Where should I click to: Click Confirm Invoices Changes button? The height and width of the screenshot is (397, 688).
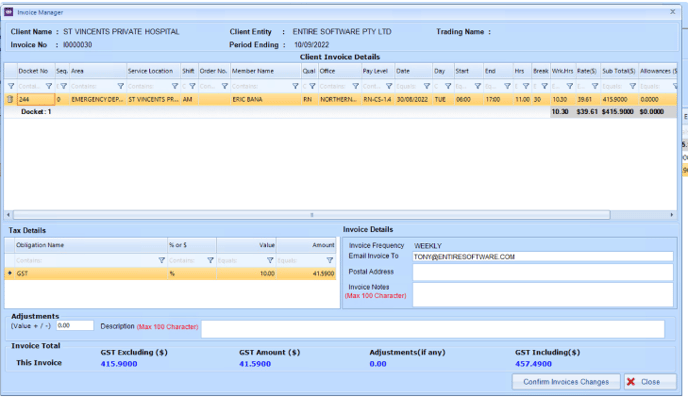(x=566, y=382)
